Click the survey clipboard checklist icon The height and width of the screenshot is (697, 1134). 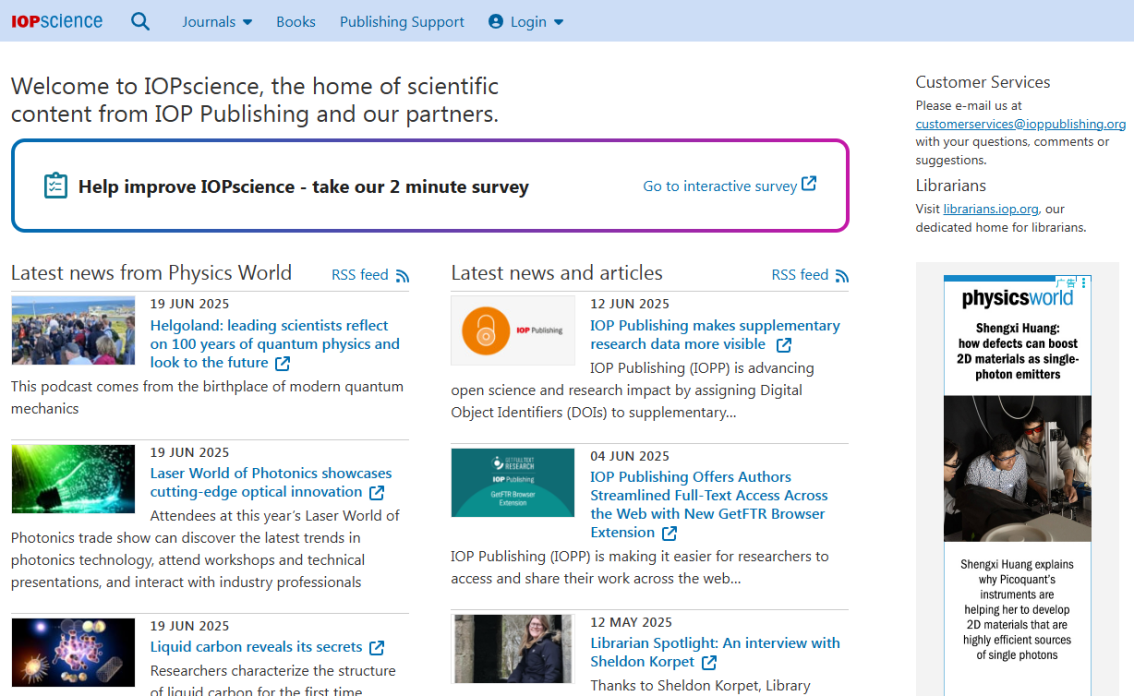[56, 186]
